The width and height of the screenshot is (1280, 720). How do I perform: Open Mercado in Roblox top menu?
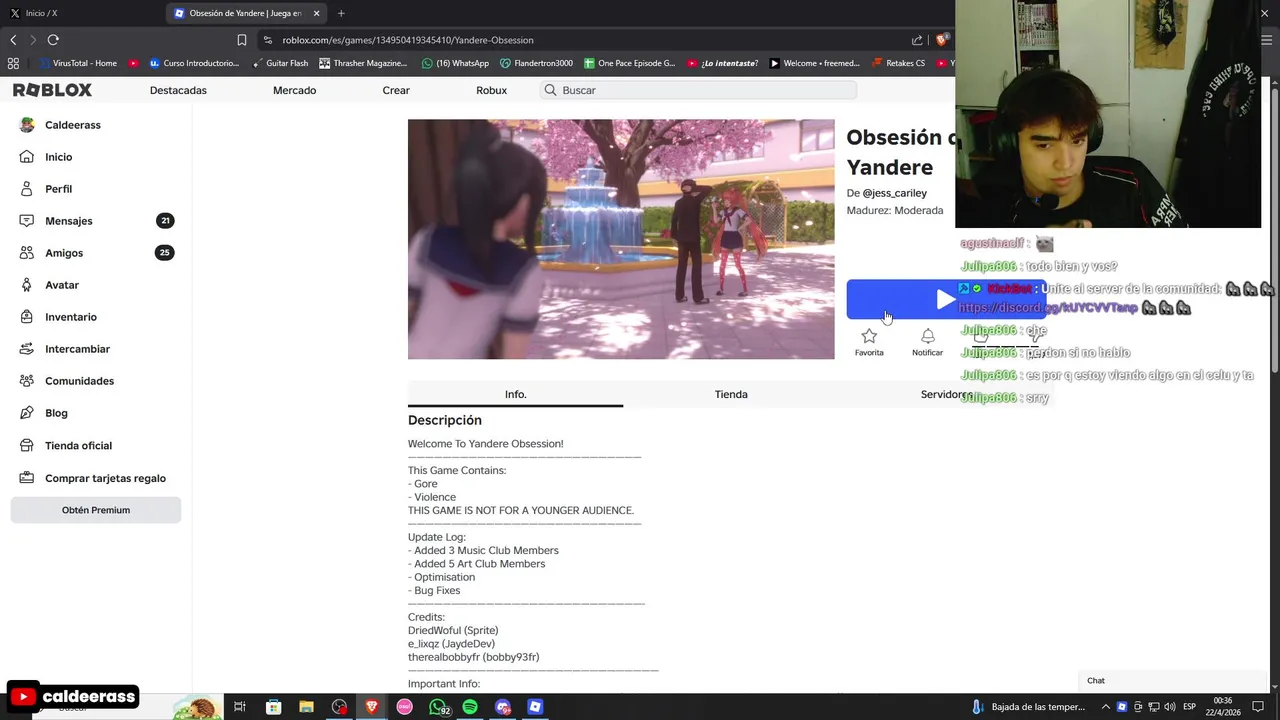[294, 90]
